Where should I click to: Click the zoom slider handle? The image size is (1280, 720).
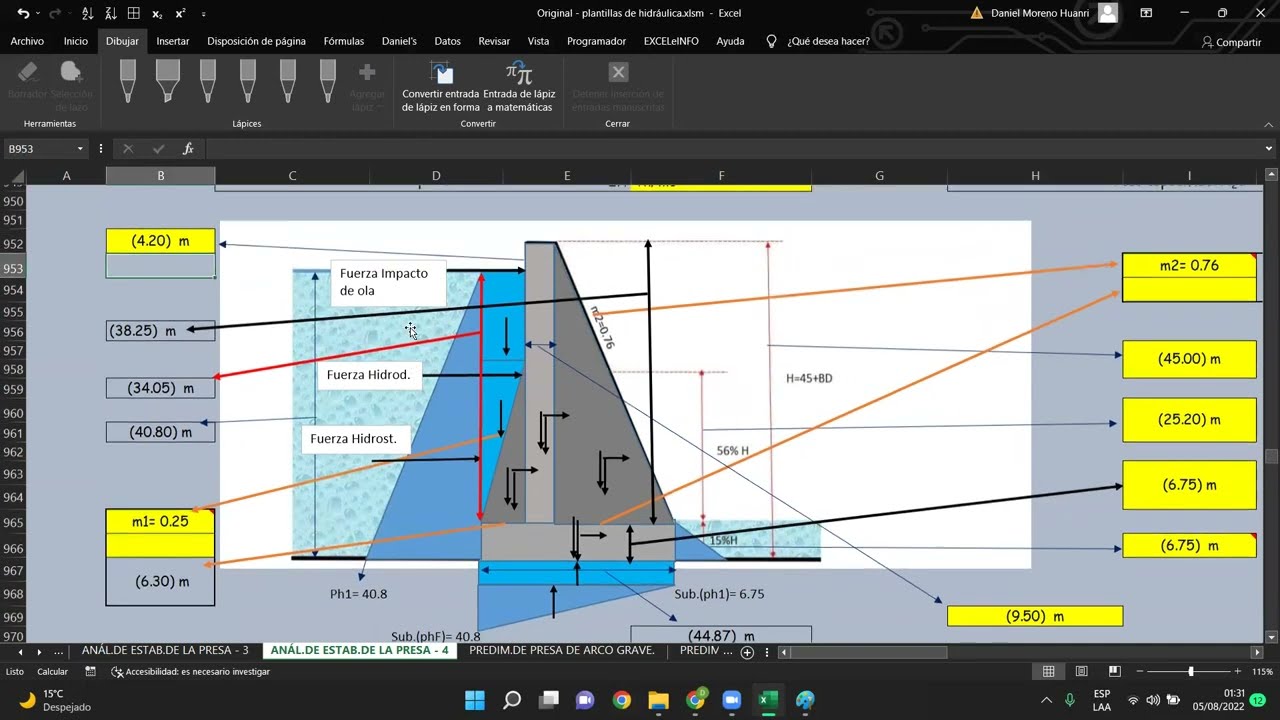click(x=1190, y=672)
